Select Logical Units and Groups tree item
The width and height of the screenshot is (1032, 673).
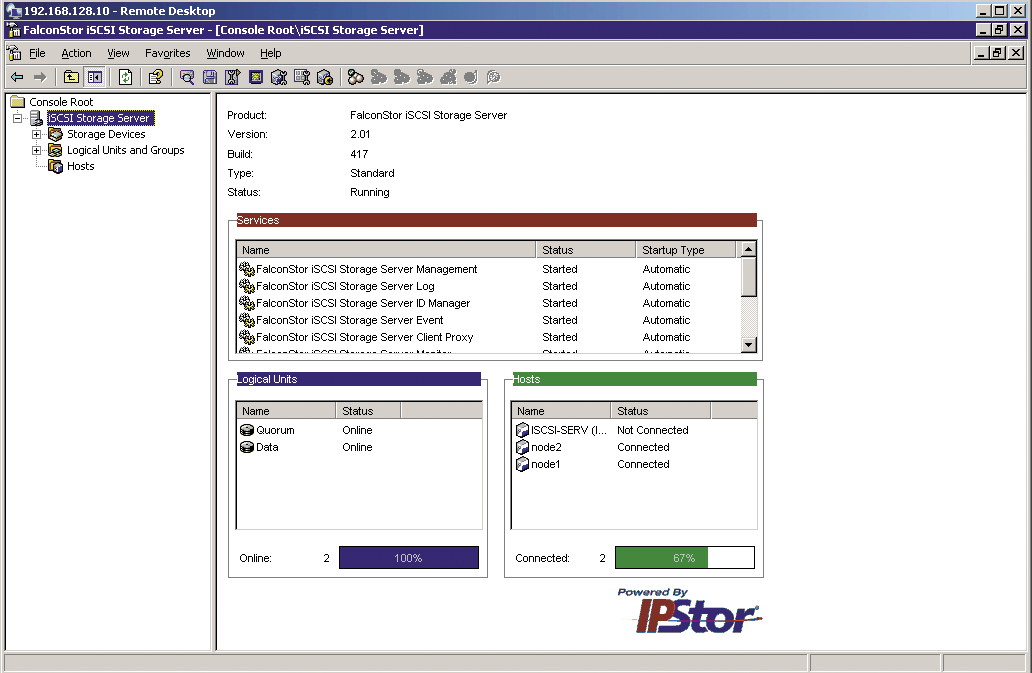point(126,150)
